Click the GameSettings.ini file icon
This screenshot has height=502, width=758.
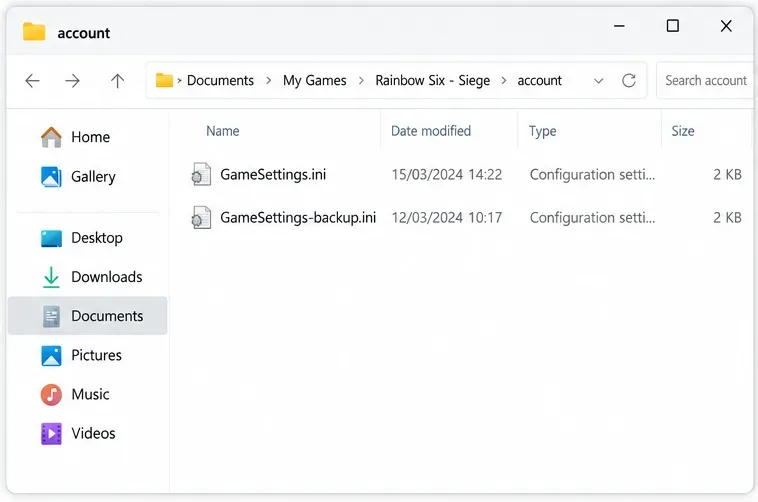coord(201,175)
